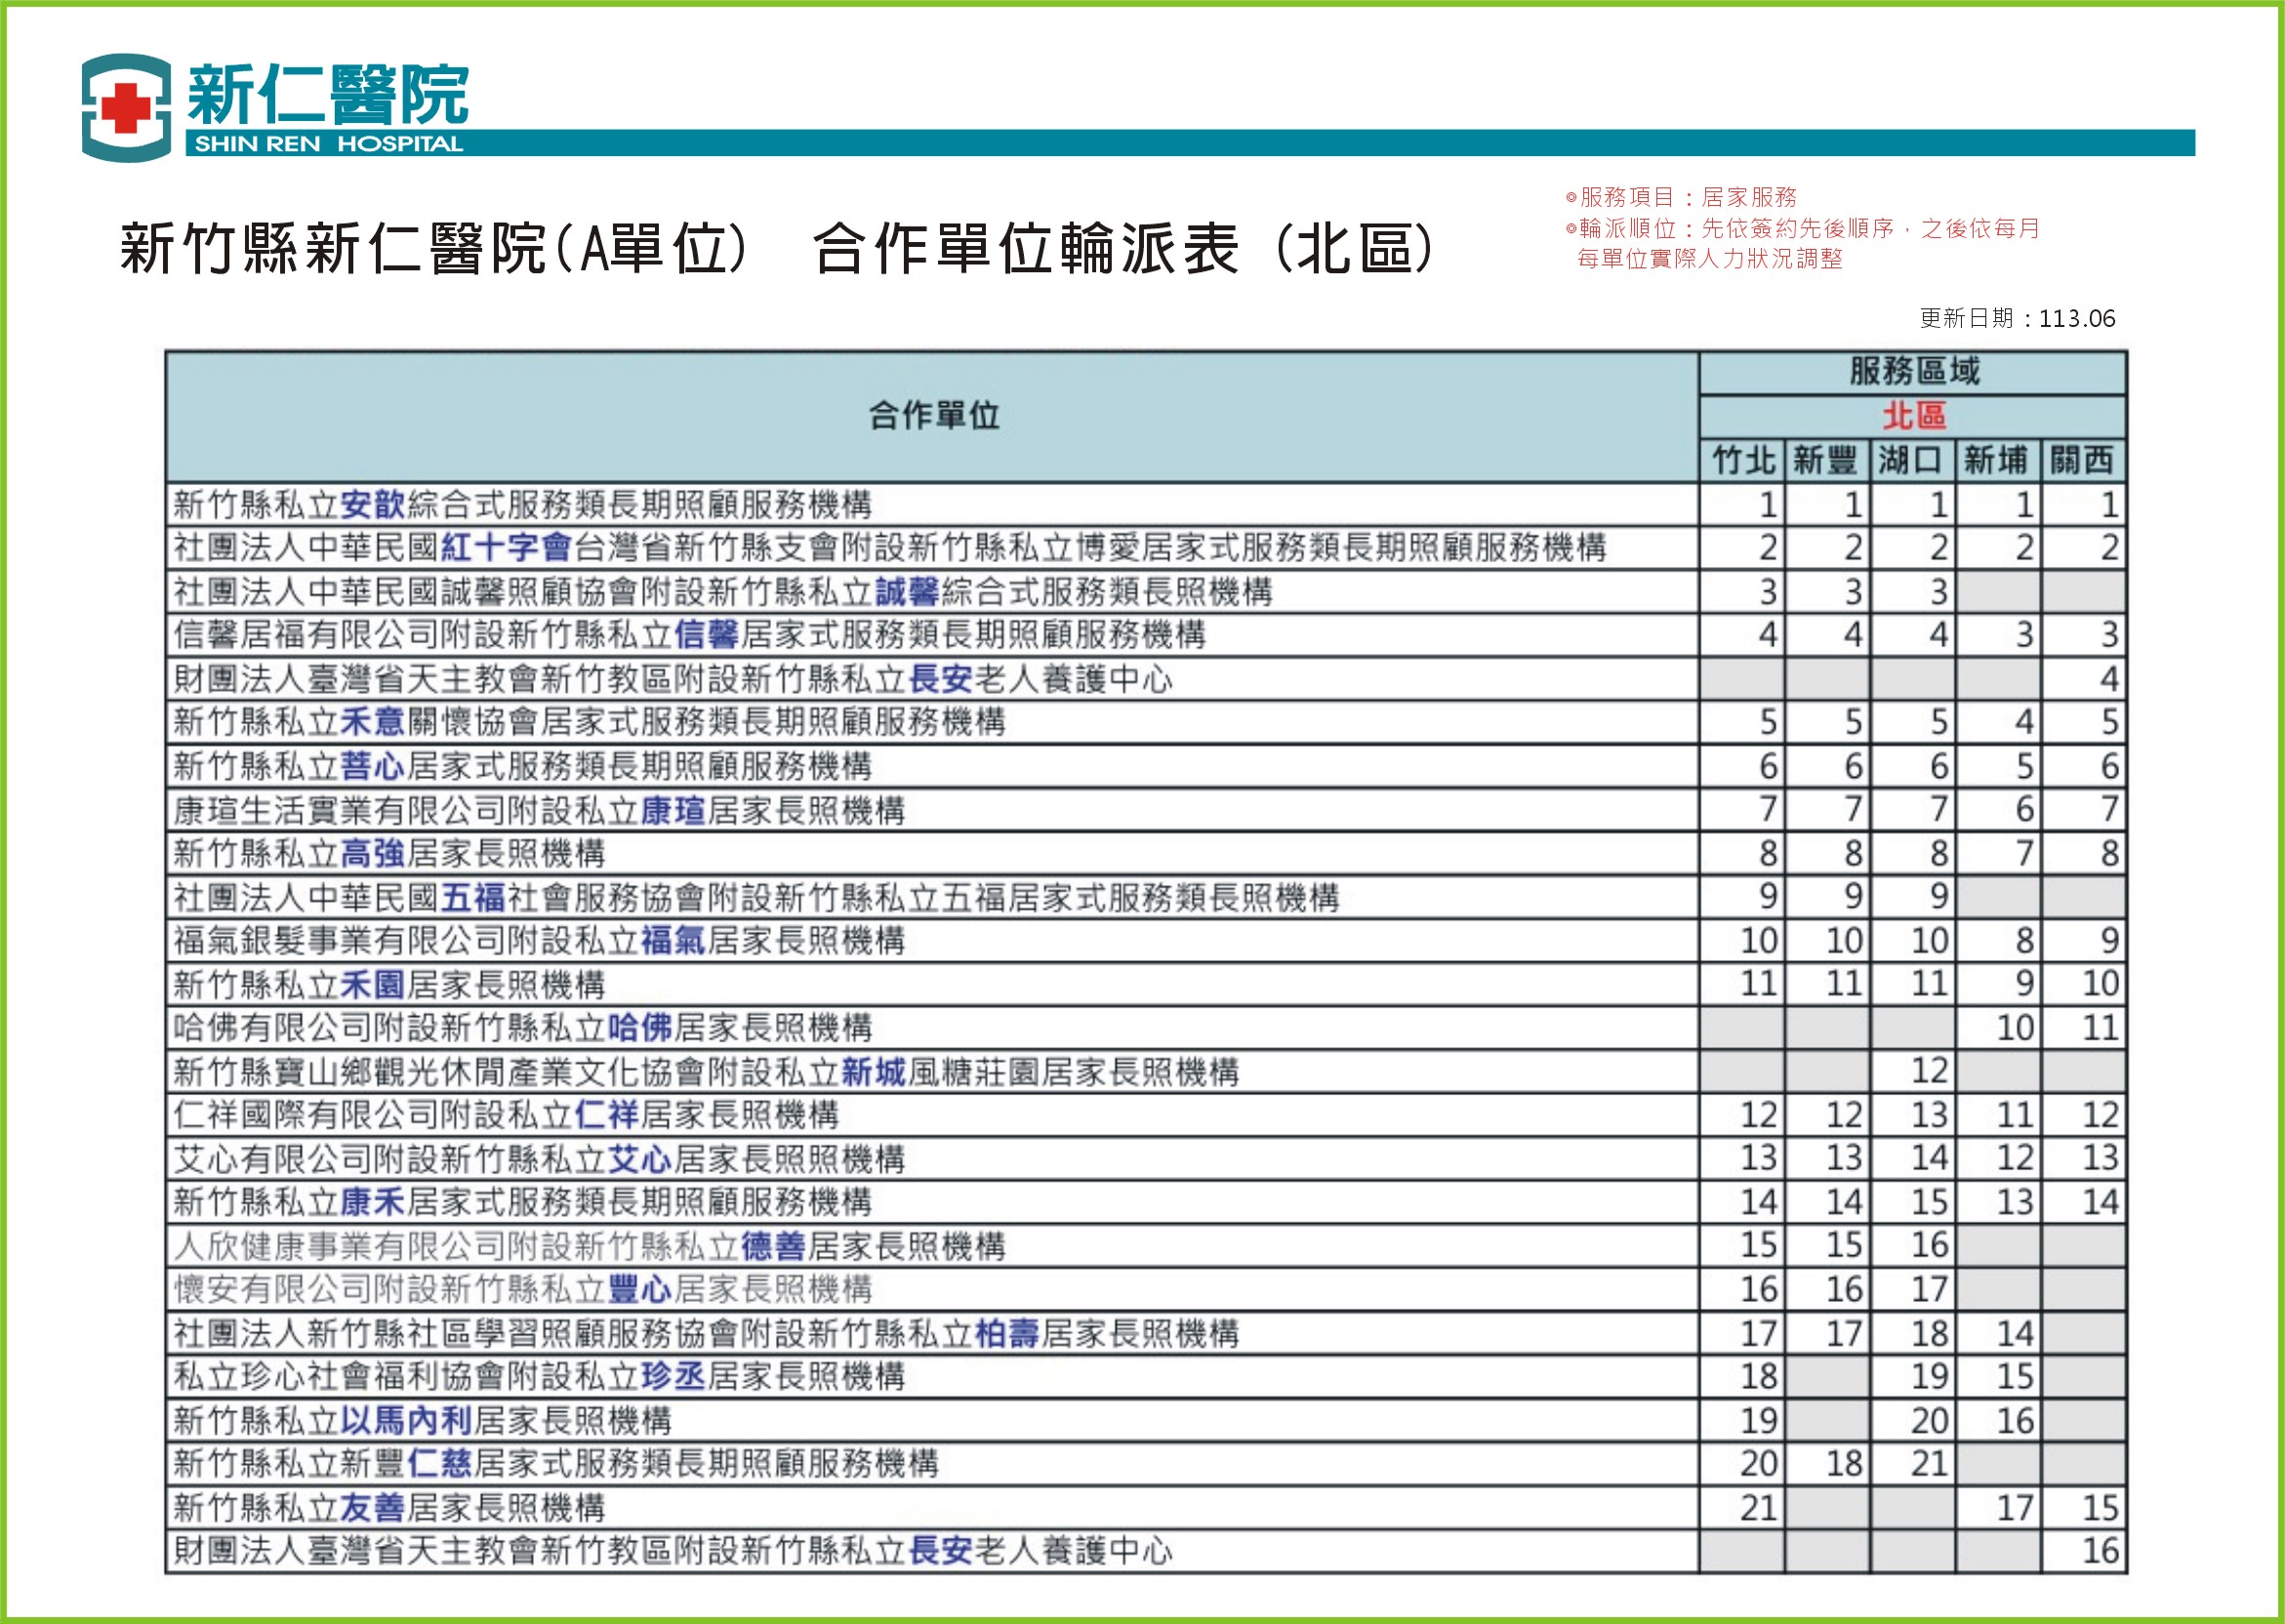Select the 信馨居家式服務類 row name

click(x=689, y=634)
